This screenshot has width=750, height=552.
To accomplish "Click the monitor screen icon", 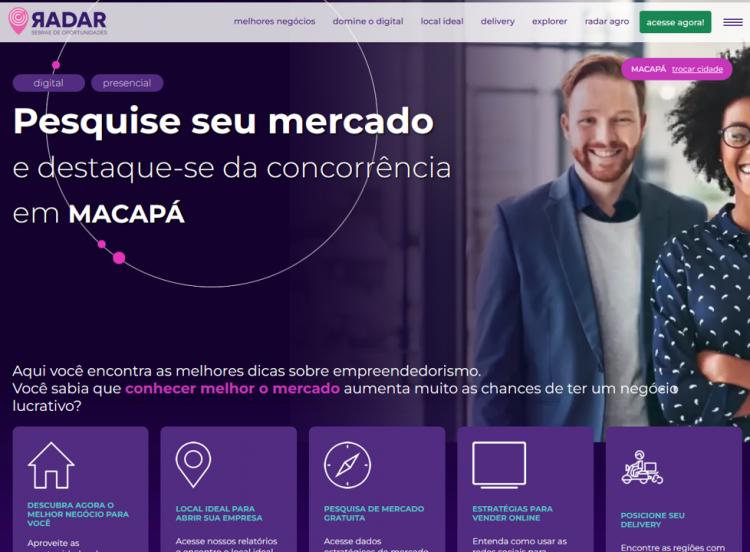I will [x=499, y=465].
